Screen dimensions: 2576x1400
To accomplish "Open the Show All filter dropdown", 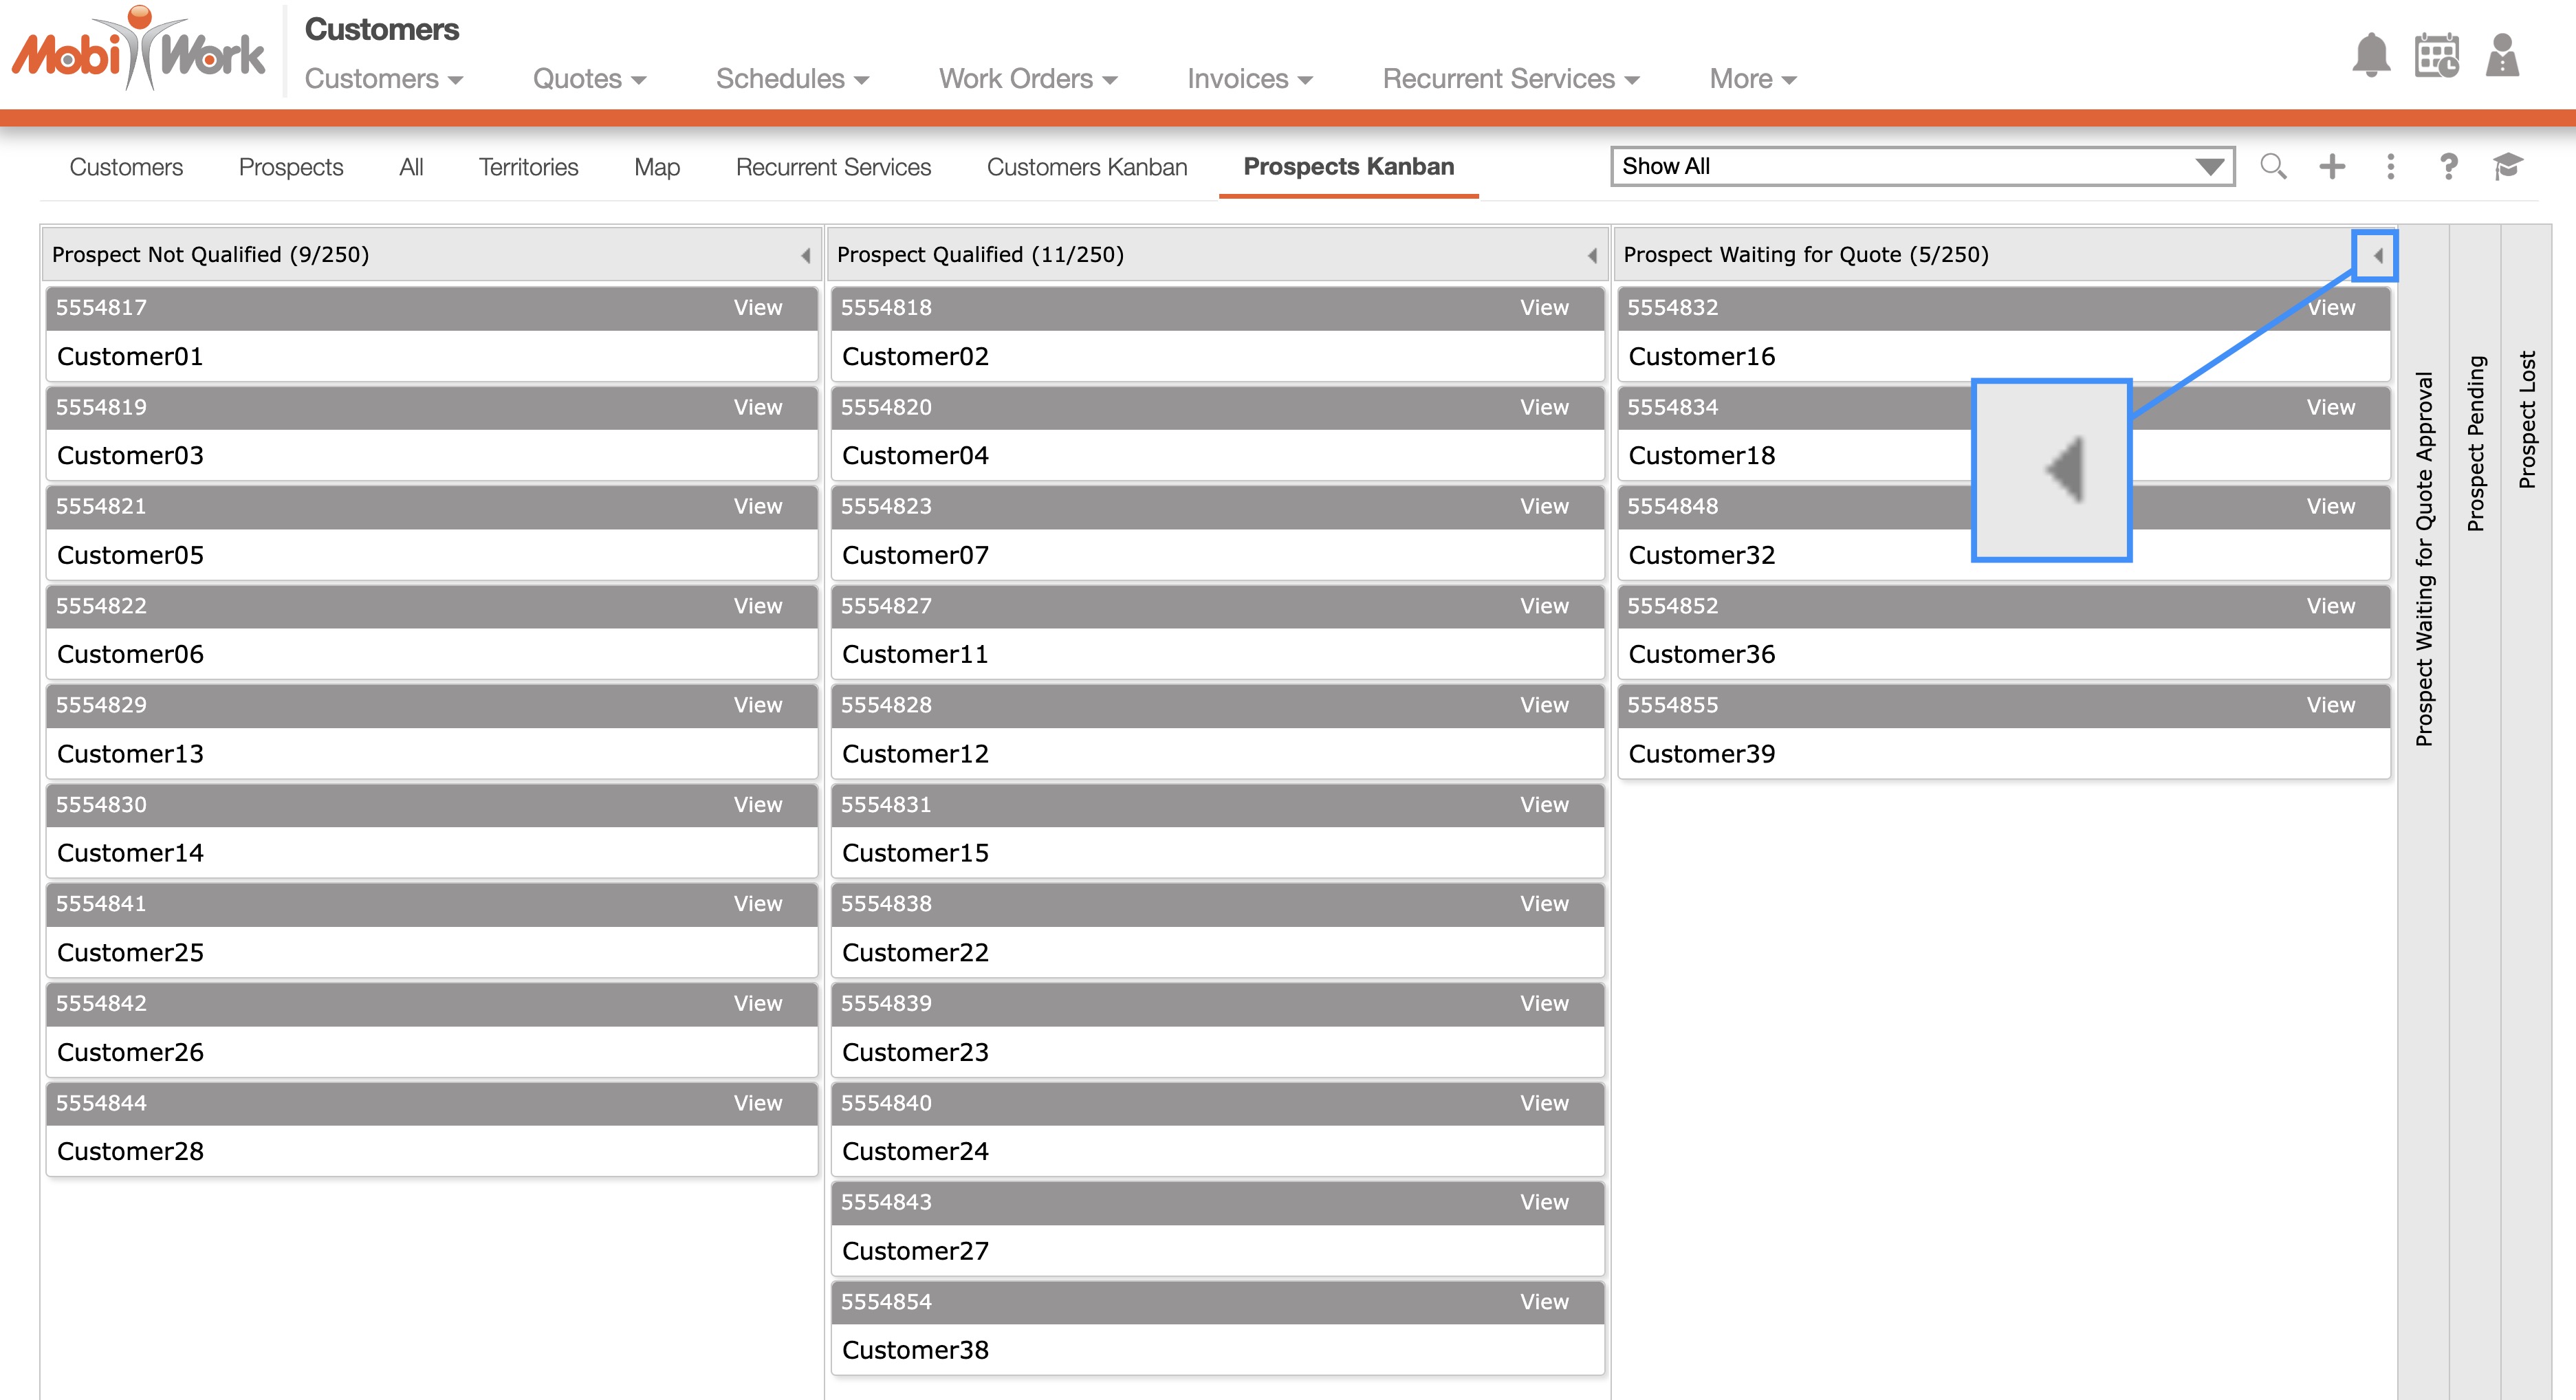I will tap(1921, 166).
